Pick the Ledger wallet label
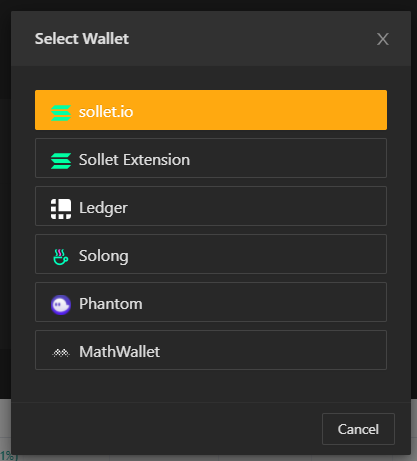 click(103, 208)
